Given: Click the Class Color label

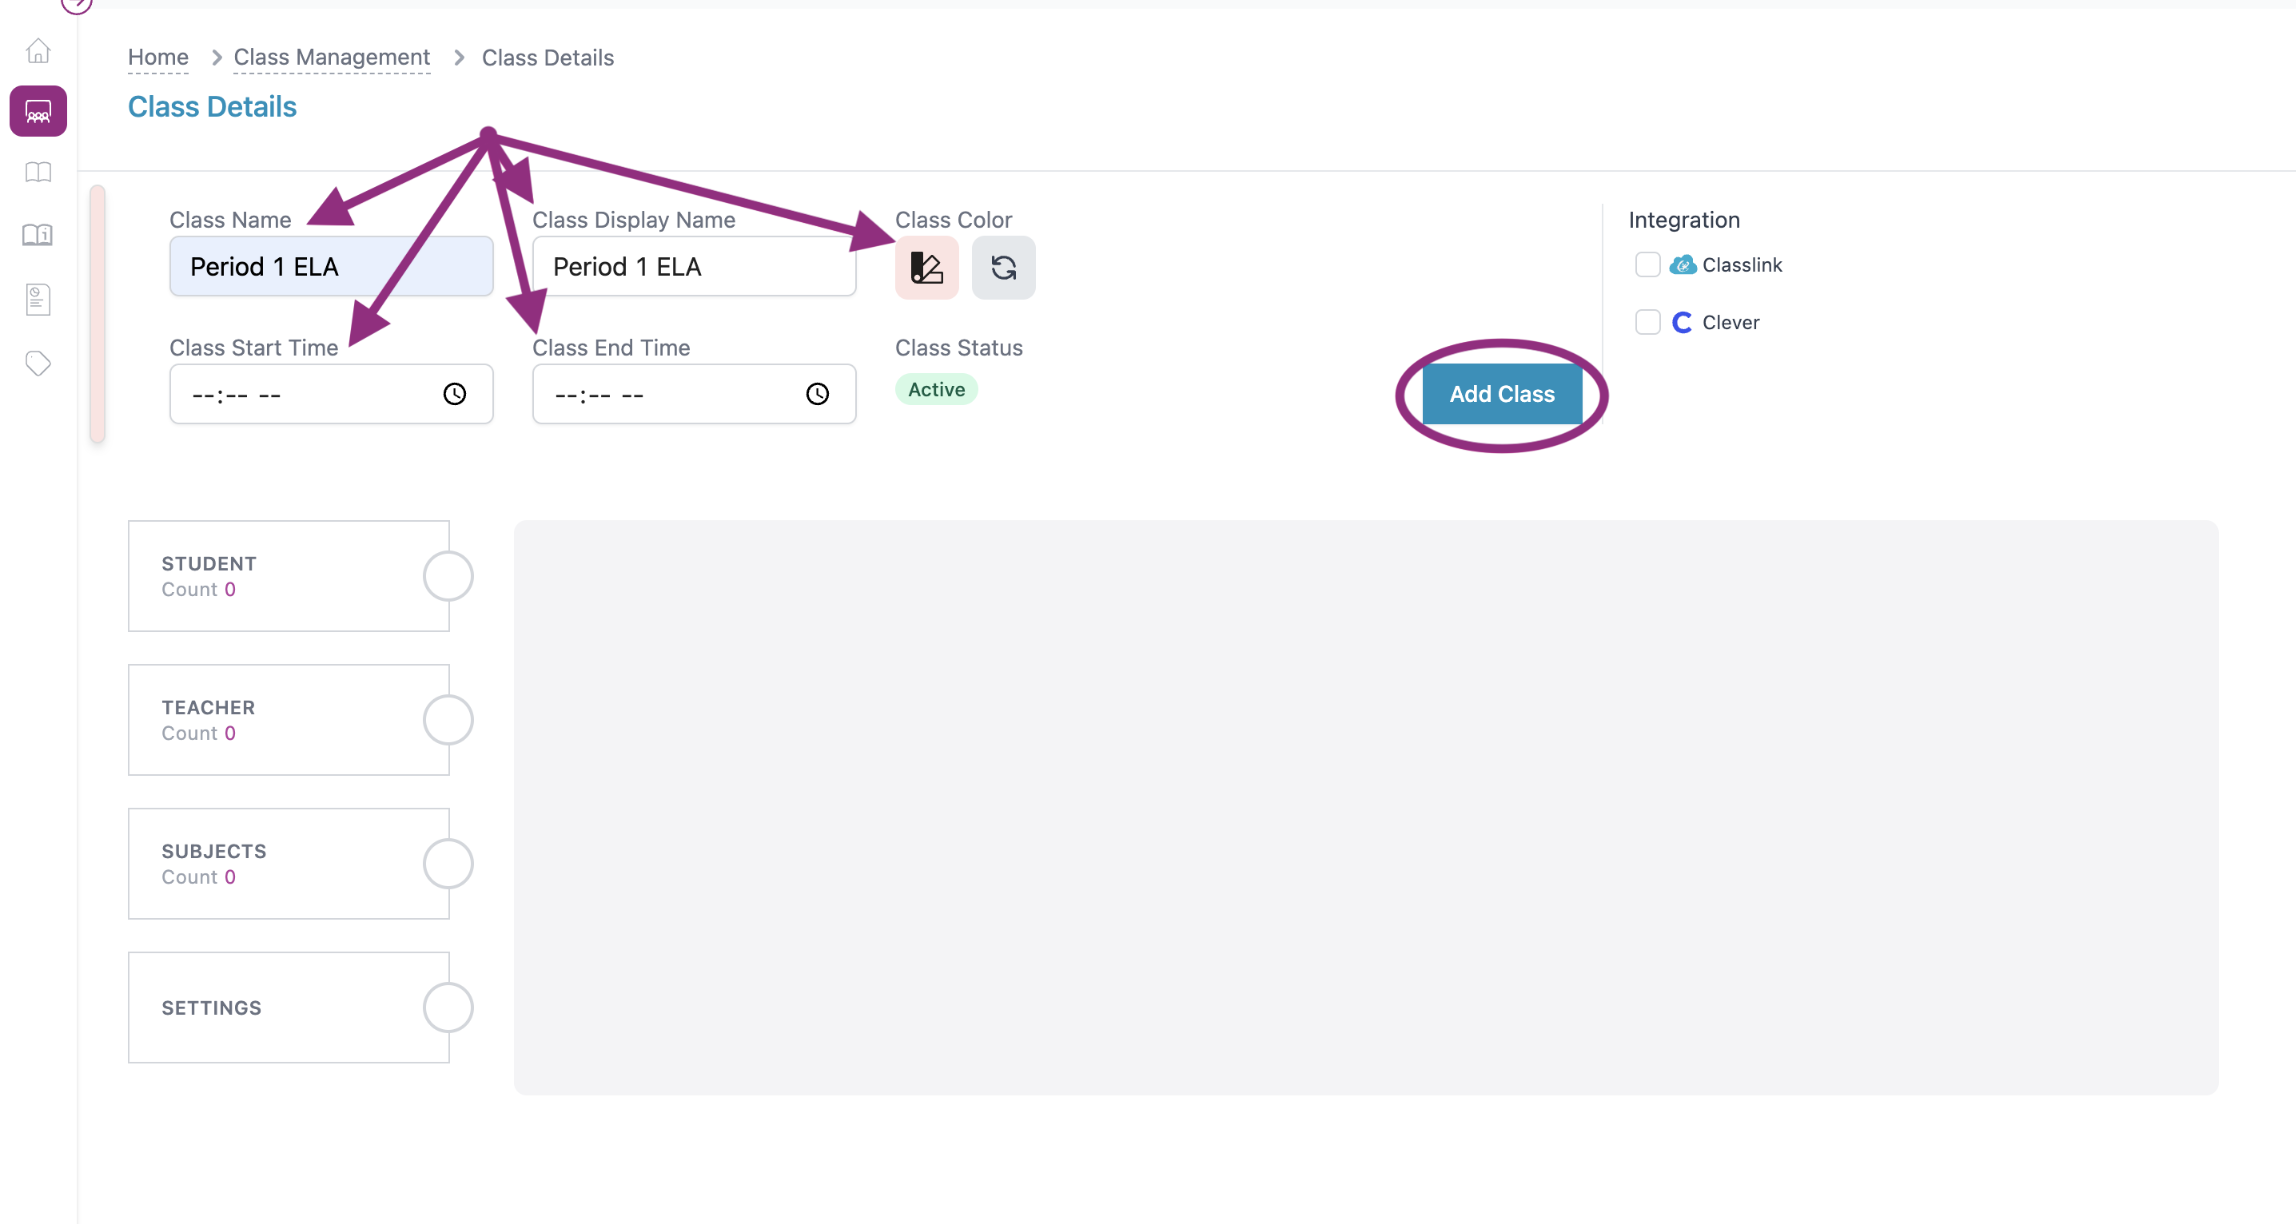Looking at the screenshot, I should point(953,220).
